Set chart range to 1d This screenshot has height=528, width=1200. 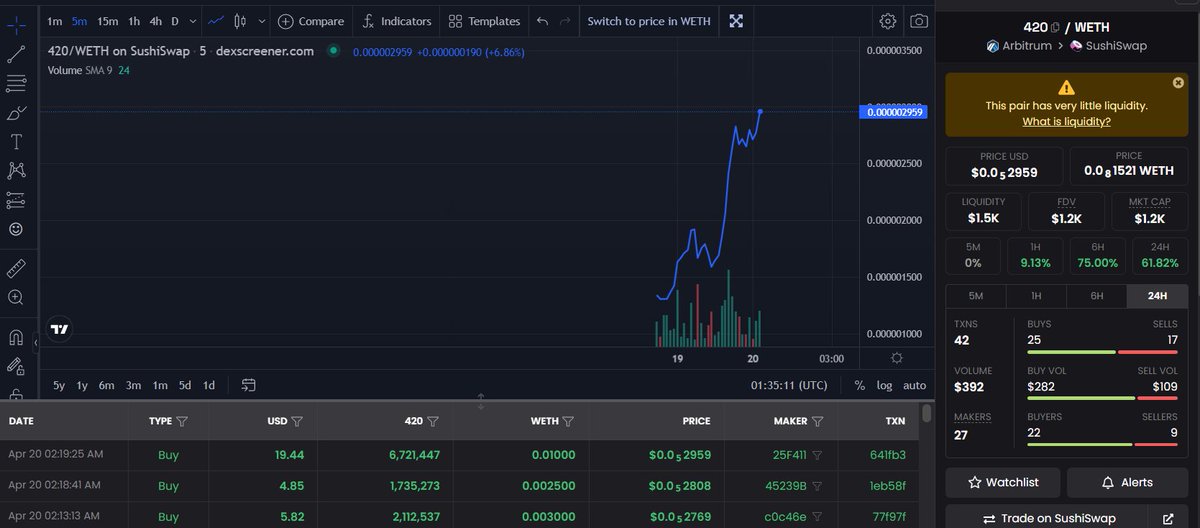[209, 385]
